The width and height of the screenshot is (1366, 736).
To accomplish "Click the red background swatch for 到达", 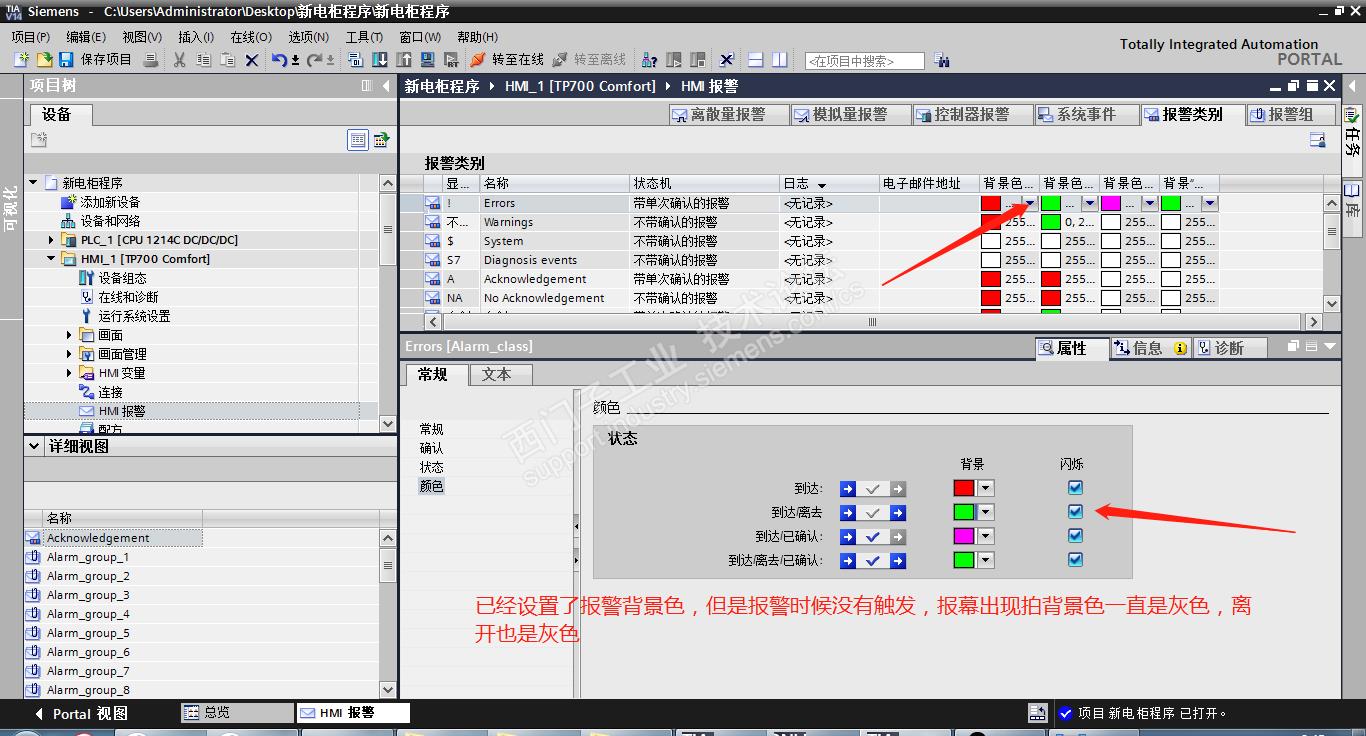I will (964, 489).
